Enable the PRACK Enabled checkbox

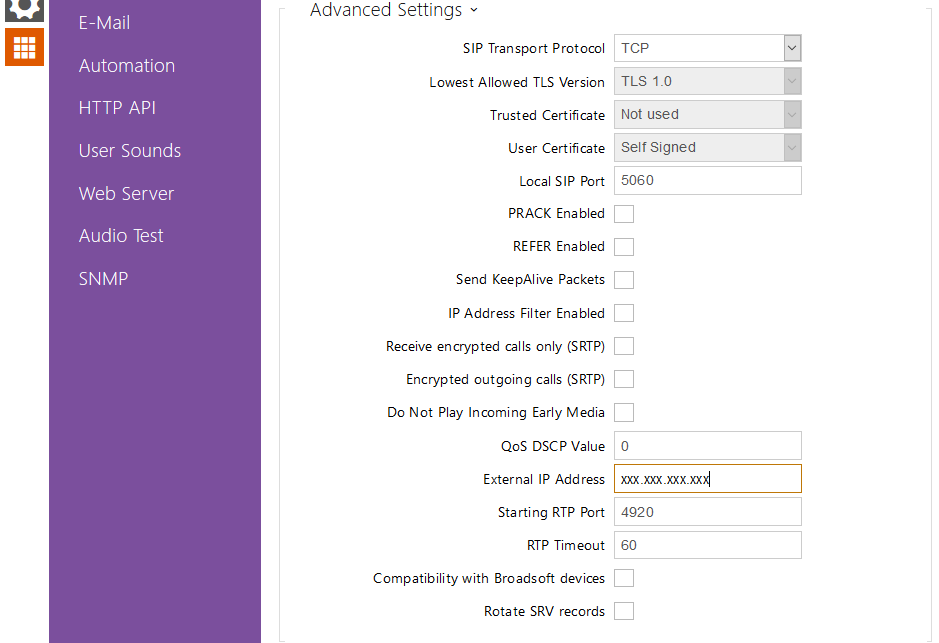[x=624, y=214]
